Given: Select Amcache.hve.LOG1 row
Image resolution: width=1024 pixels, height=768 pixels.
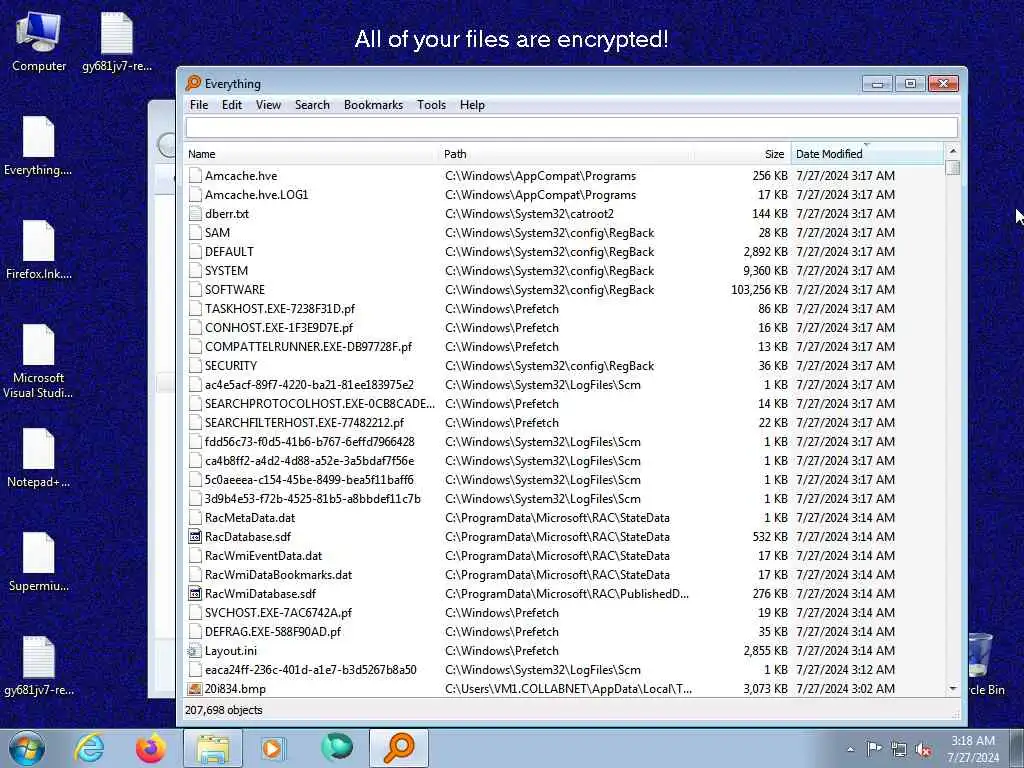Looking at the screenshot, I should click(x=564, y=195).
